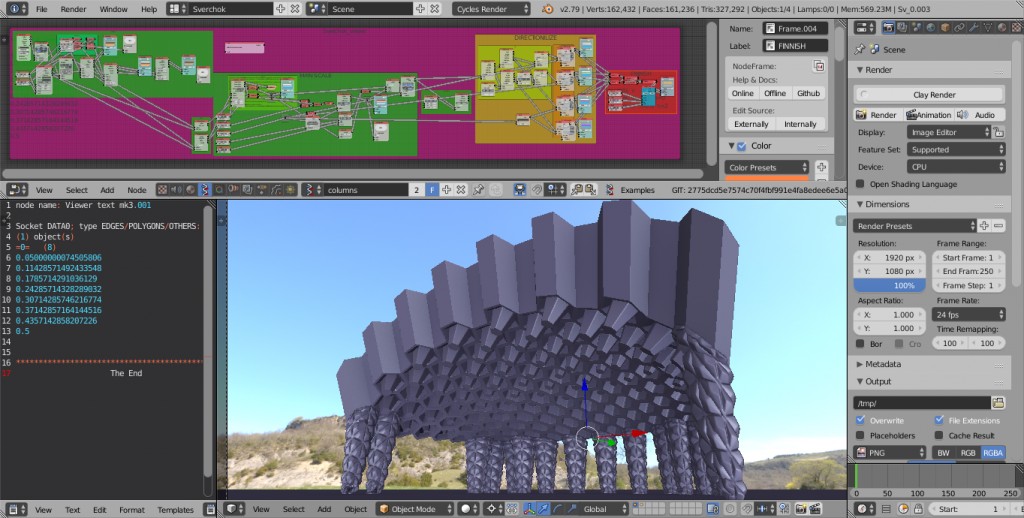Open the PNG file format dropdown

[889, 452]
